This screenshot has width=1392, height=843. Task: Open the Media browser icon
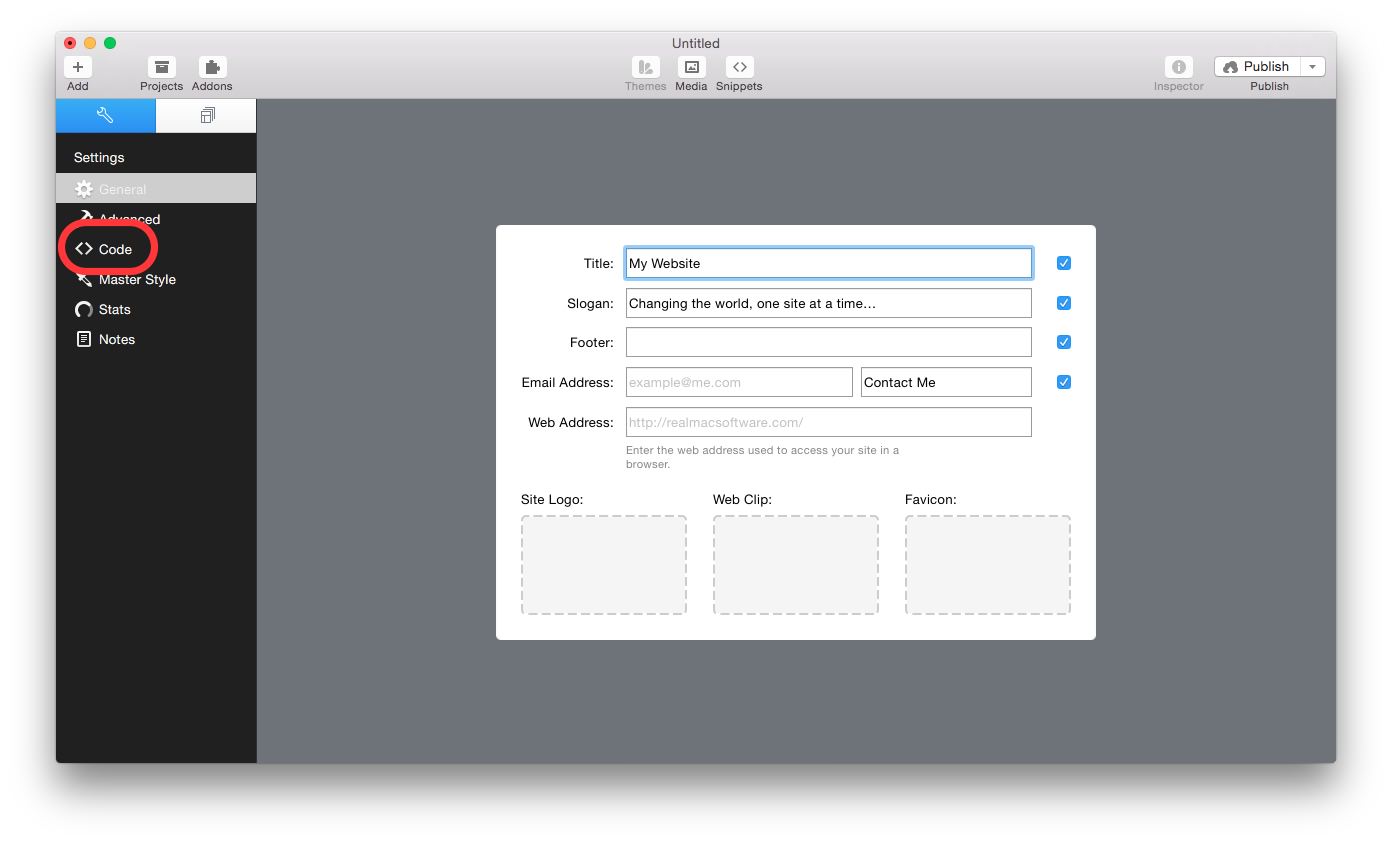click(x=691, y=67)
